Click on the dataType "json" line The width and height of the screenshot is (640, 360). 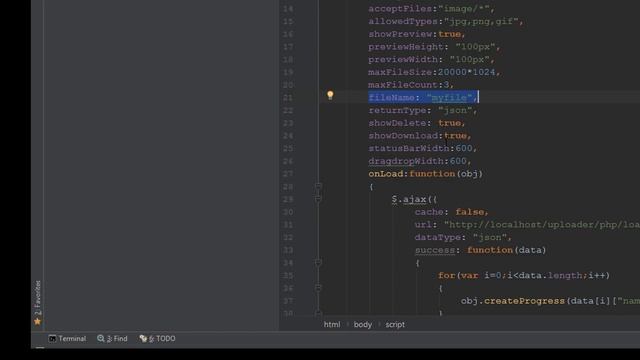pyautogui.click(x=463, y=237)
